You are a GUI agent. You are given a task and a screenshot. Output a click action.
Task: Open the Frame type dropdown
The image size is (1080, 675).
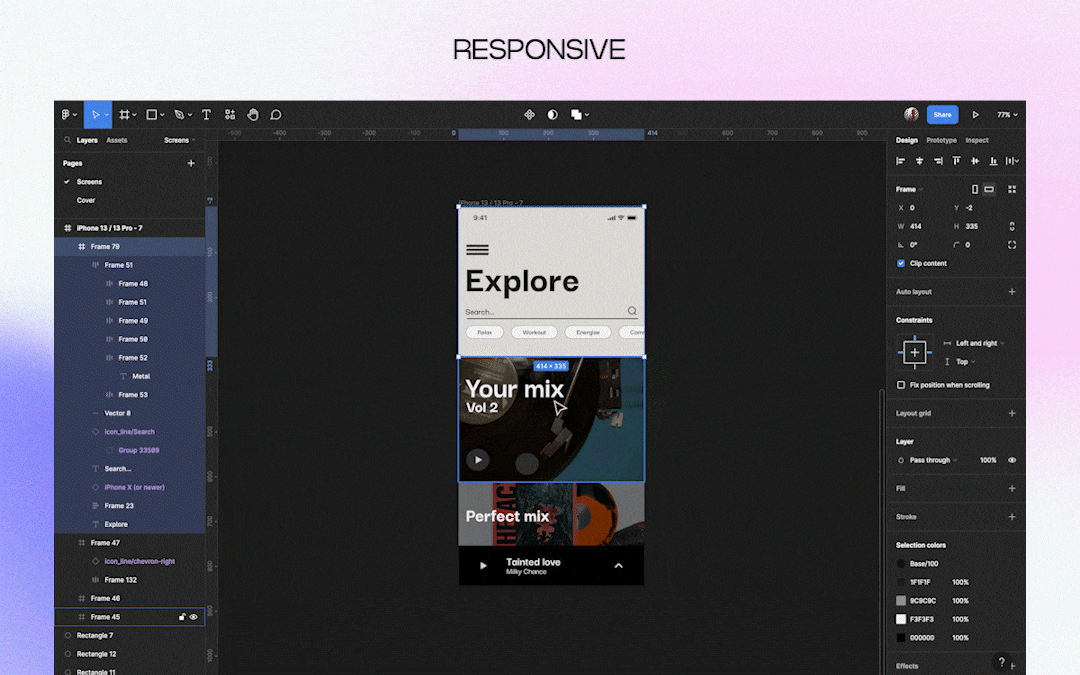pos(909,189)
